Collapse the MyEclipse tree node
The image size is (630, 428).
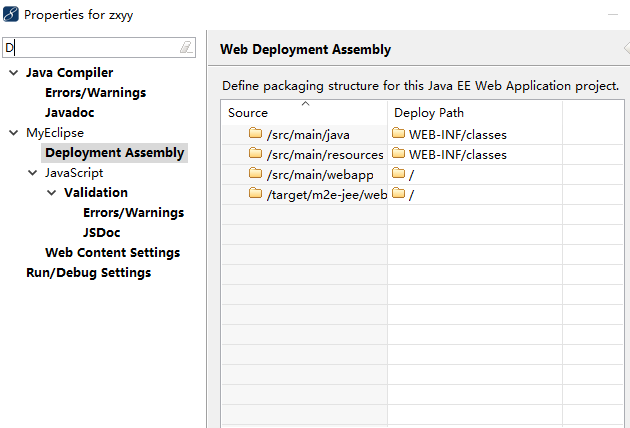click(14, 133)
